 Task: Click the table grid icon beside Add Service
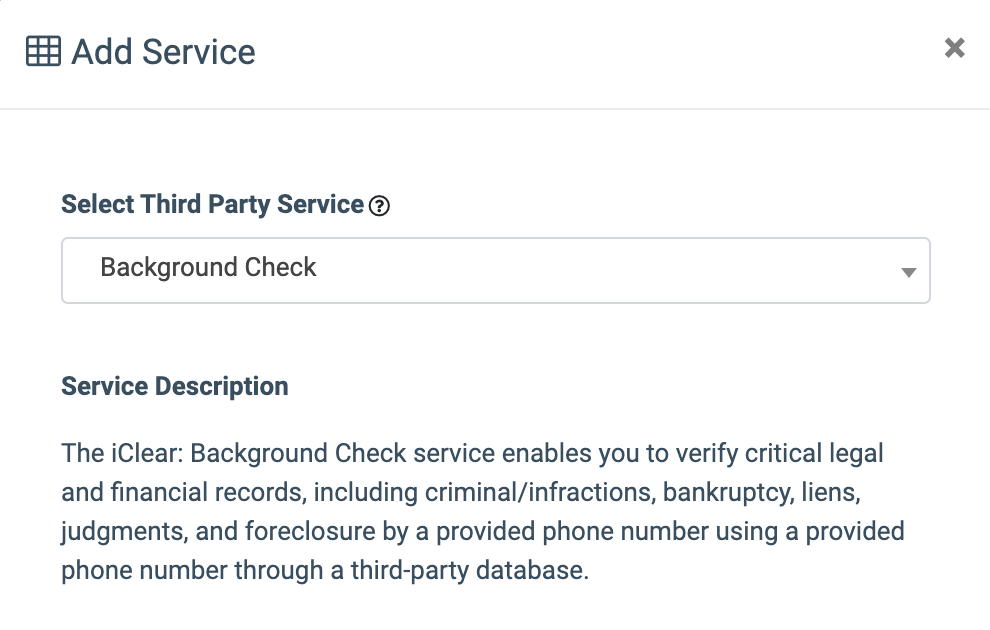click(43, 51)
